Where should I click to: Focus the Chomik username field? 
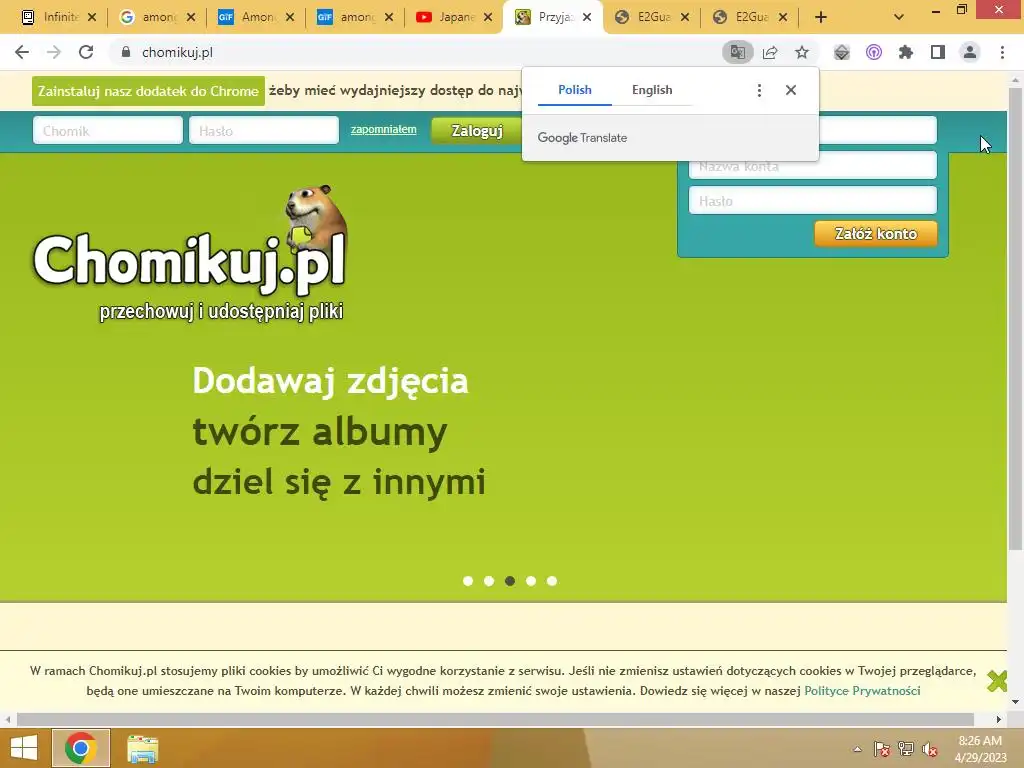pyautogui.click(x=108, y=130)
